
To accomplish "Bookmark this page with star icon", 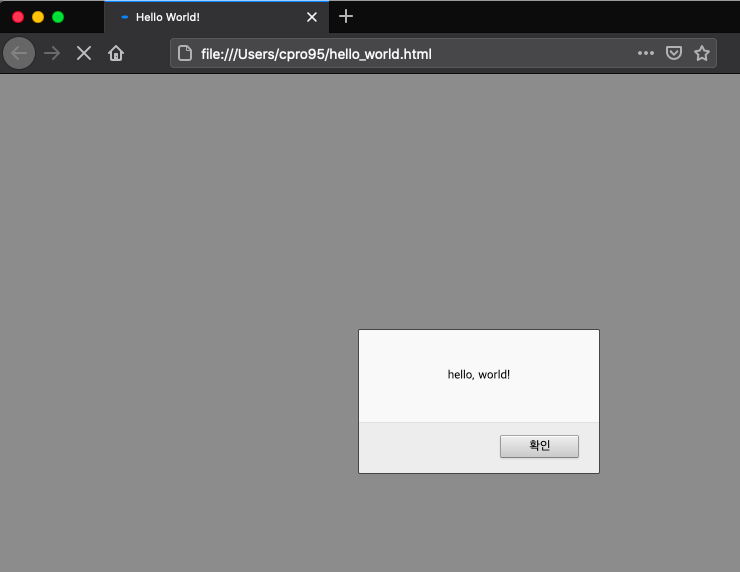I will 702,53.
